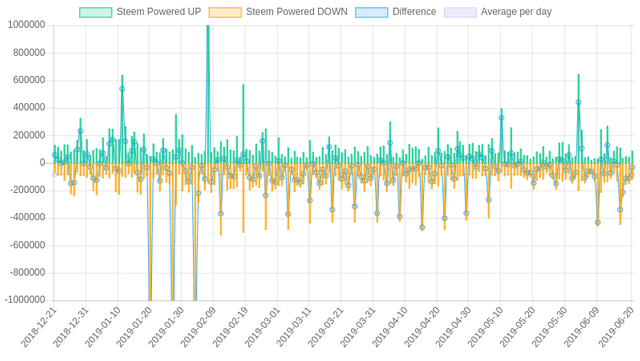Click the 2018-12-31 date label

point(71,328)
